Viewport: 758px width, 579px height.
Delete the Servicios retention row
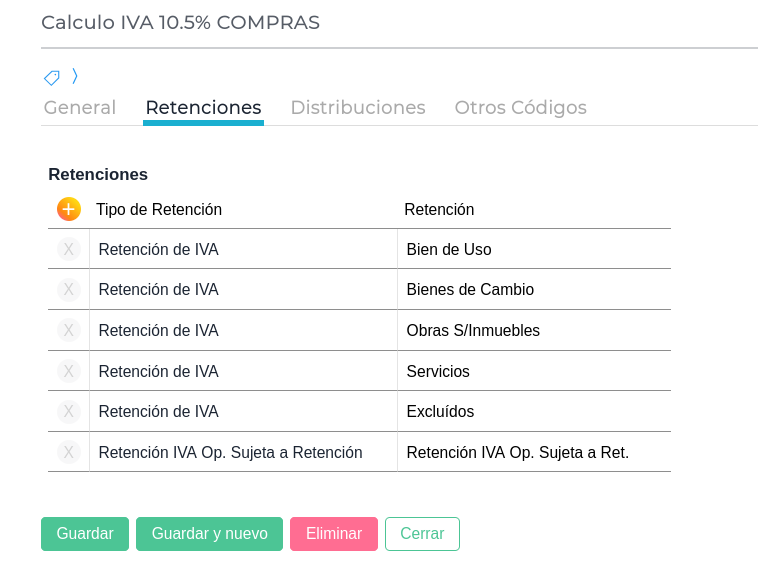point(68,371)
